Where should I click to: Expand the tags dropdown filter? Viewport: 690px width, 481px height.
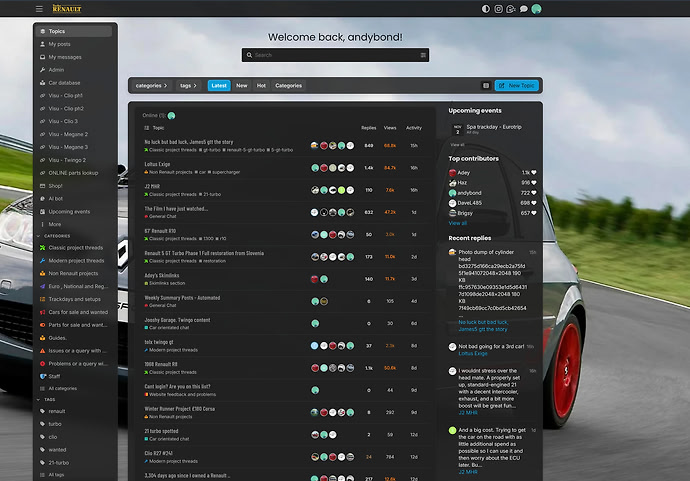tap(188, 85)
